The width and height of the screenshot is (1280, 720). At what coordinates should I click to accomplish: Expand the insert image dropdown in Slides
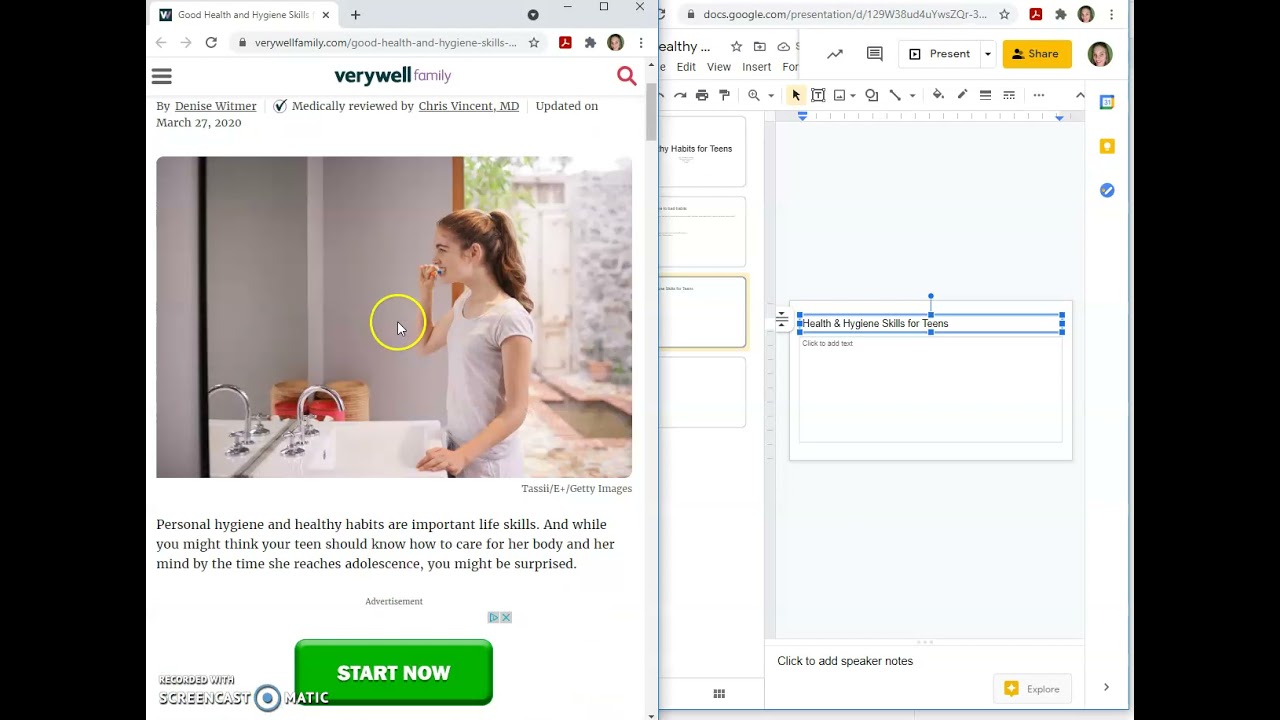854,96
